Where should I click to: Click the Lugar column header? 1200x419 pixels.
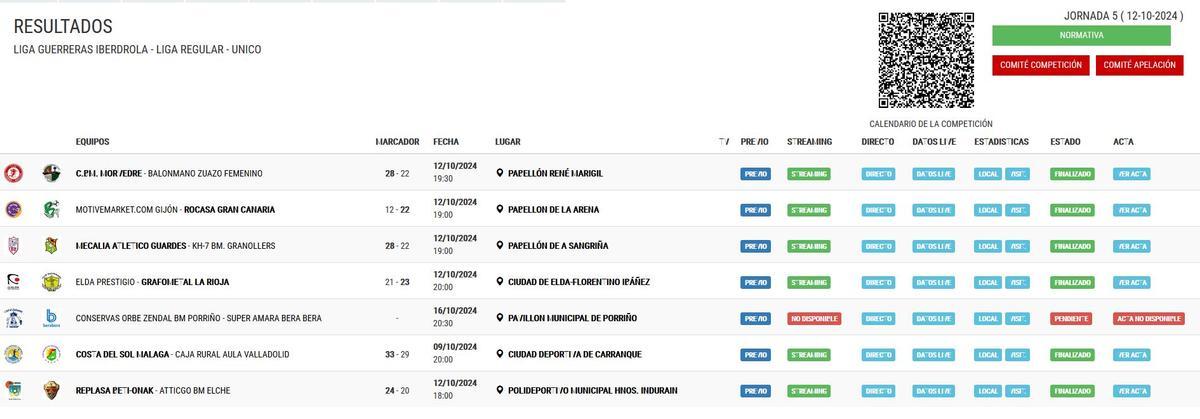[x=508, y=141]
